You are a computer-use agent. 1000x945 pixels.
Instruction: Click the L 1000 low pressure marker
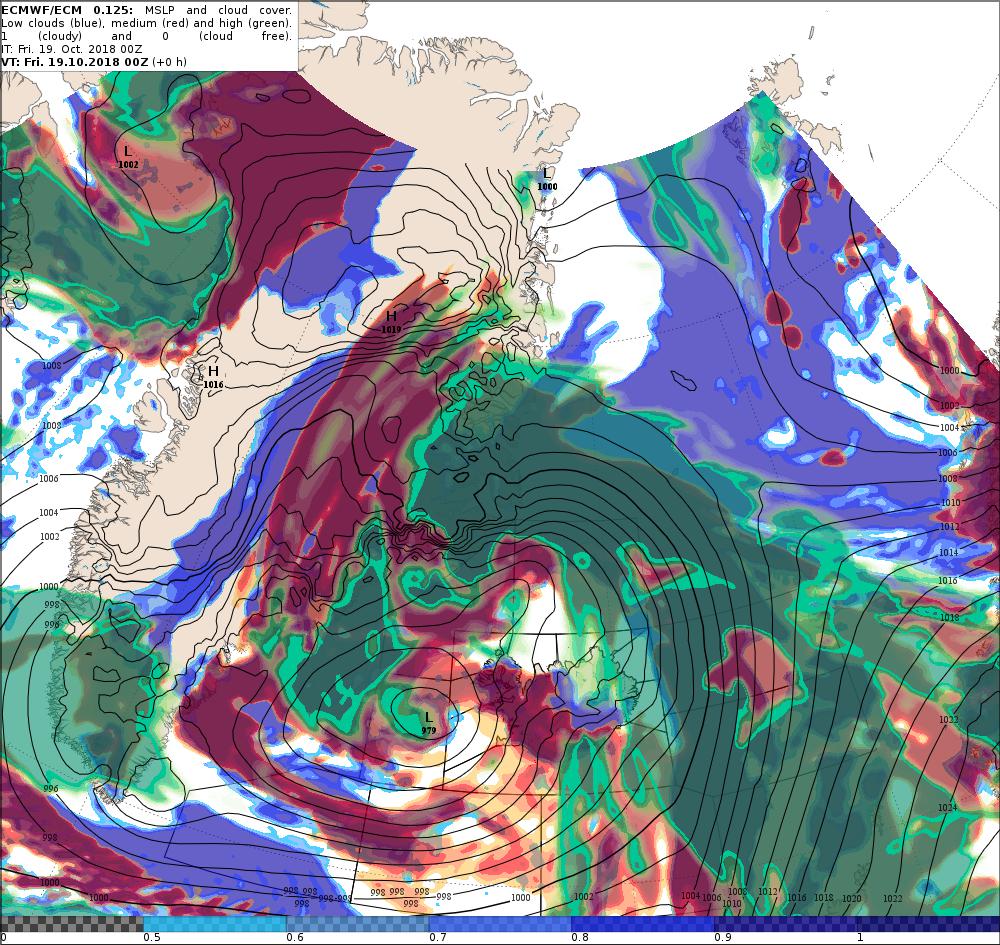pyautogui.click(x=547, y=179)
